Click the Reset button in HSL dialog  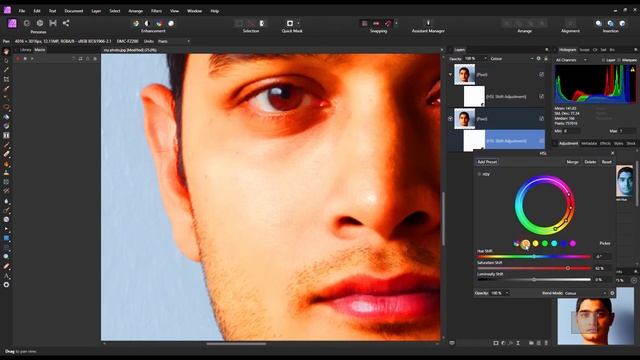[x=607, y=162]
